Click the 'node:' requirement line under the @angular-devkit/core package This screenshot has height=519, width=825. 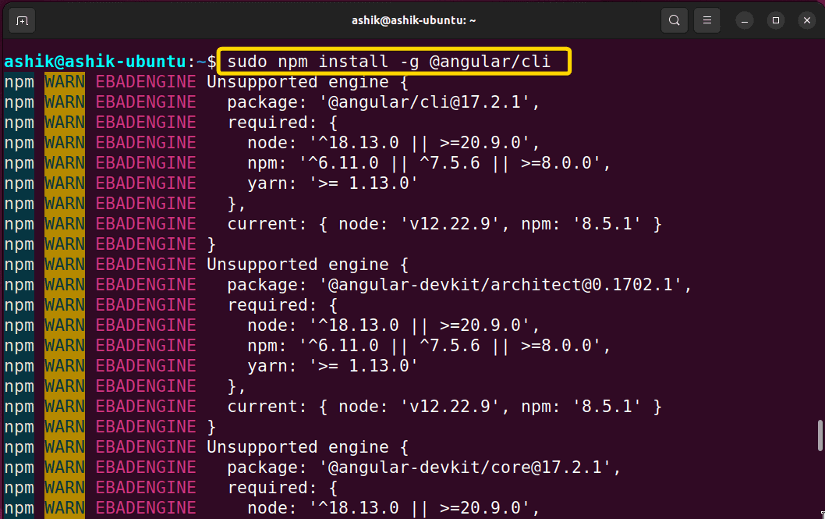point(394,508)
